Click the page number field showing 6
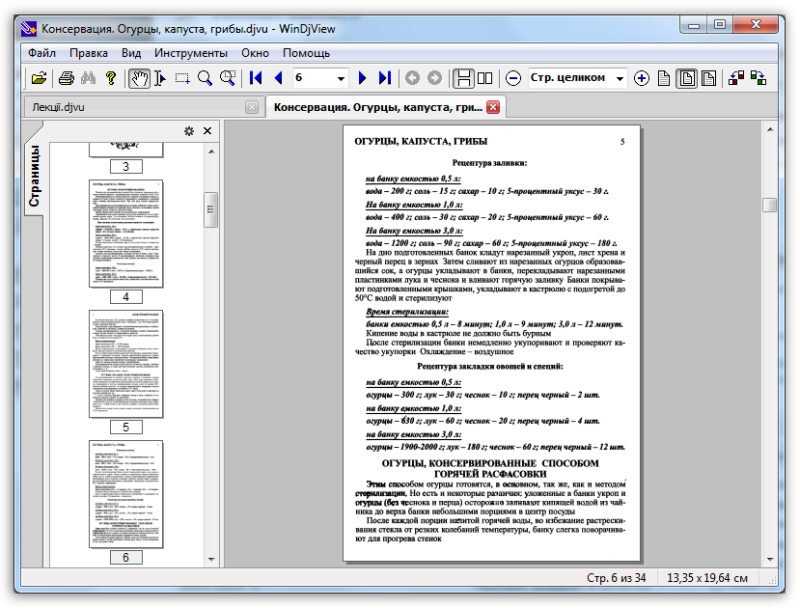 click(x=313, y=78)
